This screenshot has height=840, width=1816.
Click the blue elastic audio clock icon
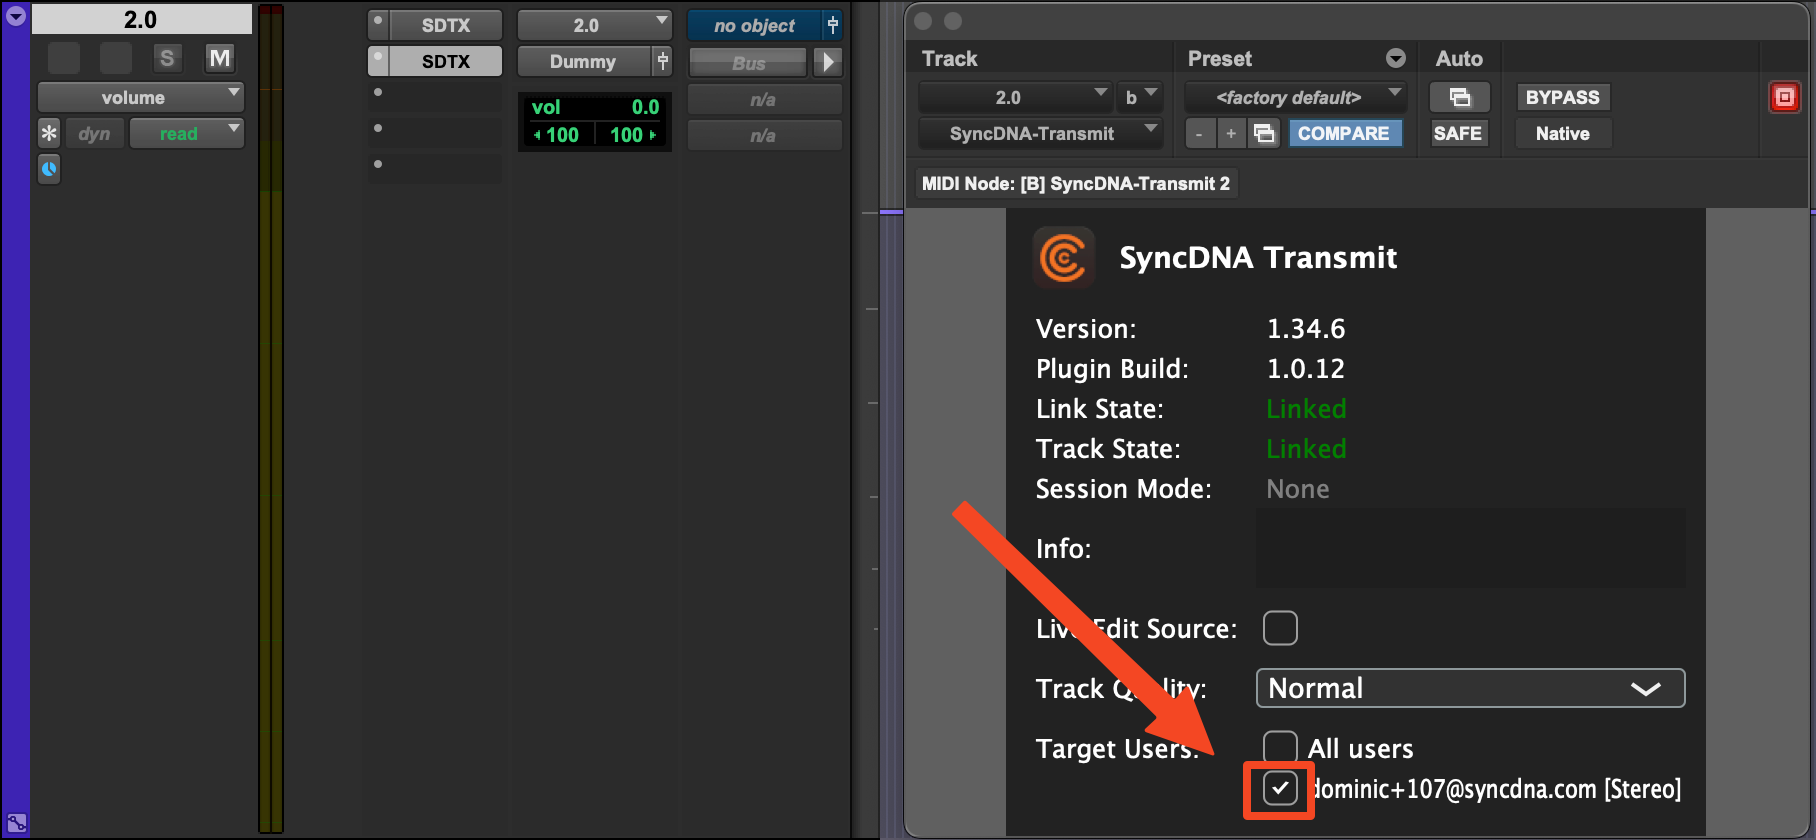pyautogui.click(x=49, y=169)
